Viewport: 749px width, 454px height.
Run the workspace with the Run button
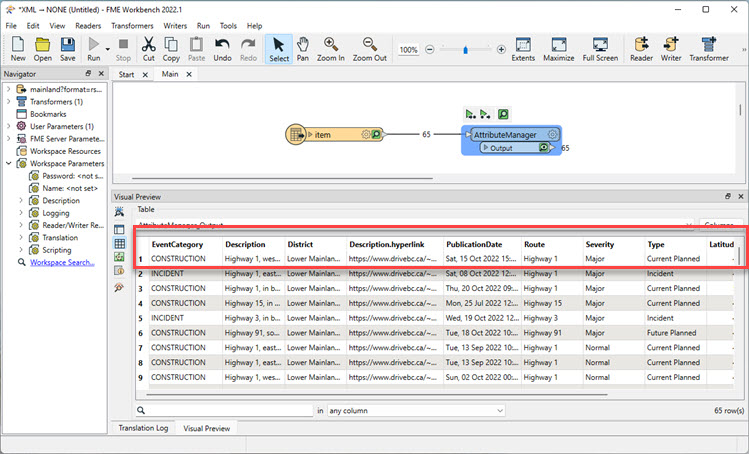tap(94, 49)
